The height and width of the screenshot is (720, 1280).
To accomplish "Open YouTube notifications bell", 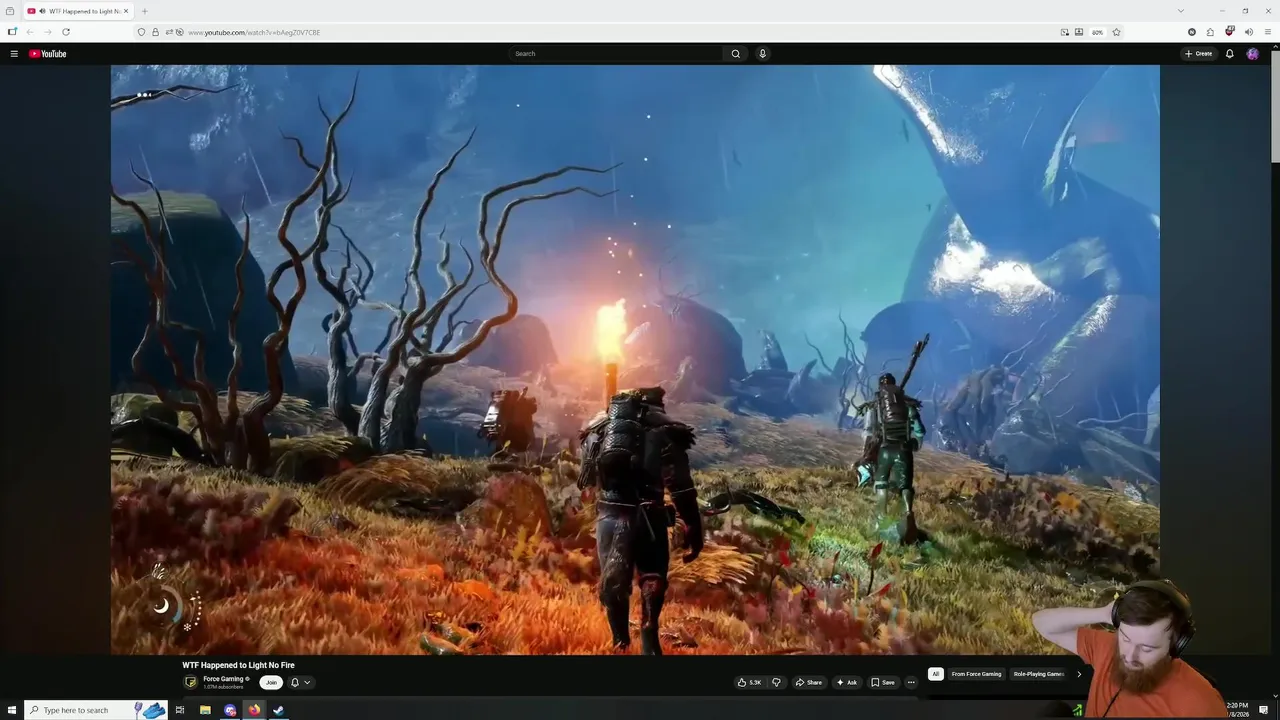I will pos(1230,54).
